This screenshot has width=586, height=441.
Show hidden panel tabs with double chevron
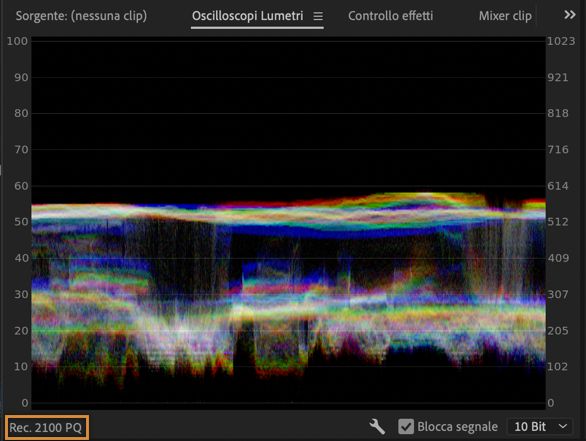click(570, 15)
